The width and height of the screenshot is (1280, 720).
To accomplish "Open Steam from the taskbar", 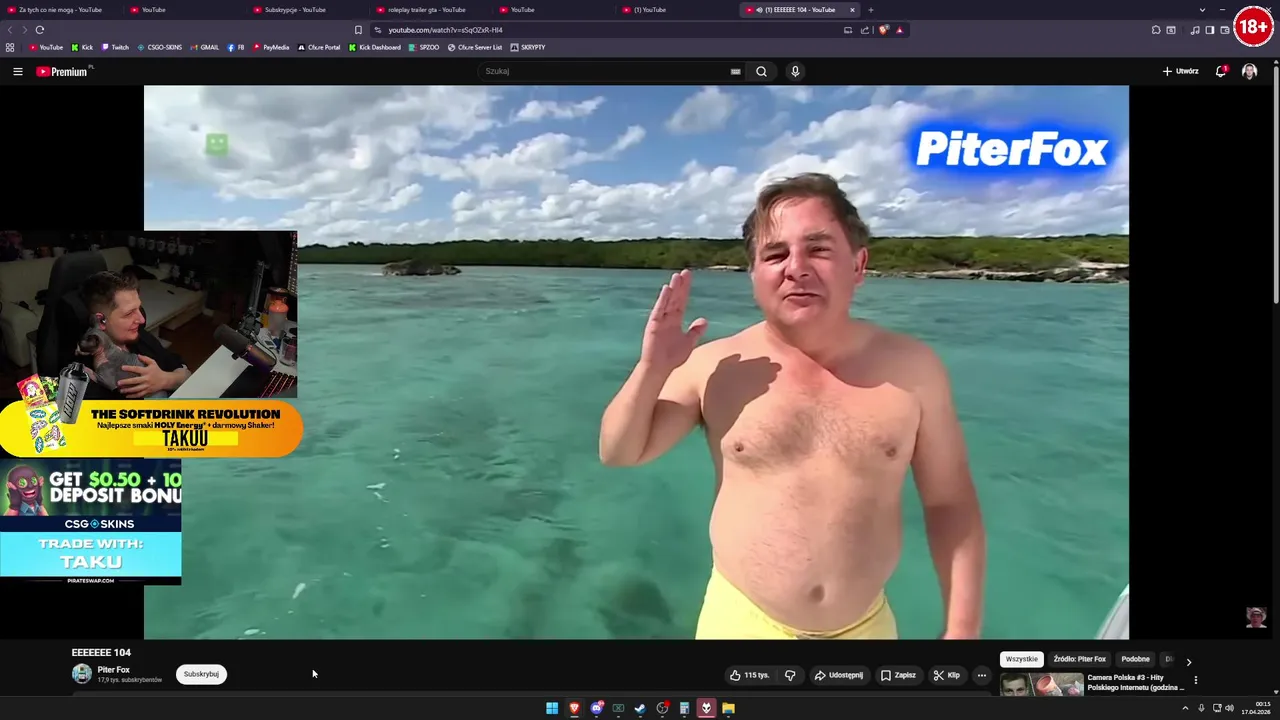I will pos(640,708).
